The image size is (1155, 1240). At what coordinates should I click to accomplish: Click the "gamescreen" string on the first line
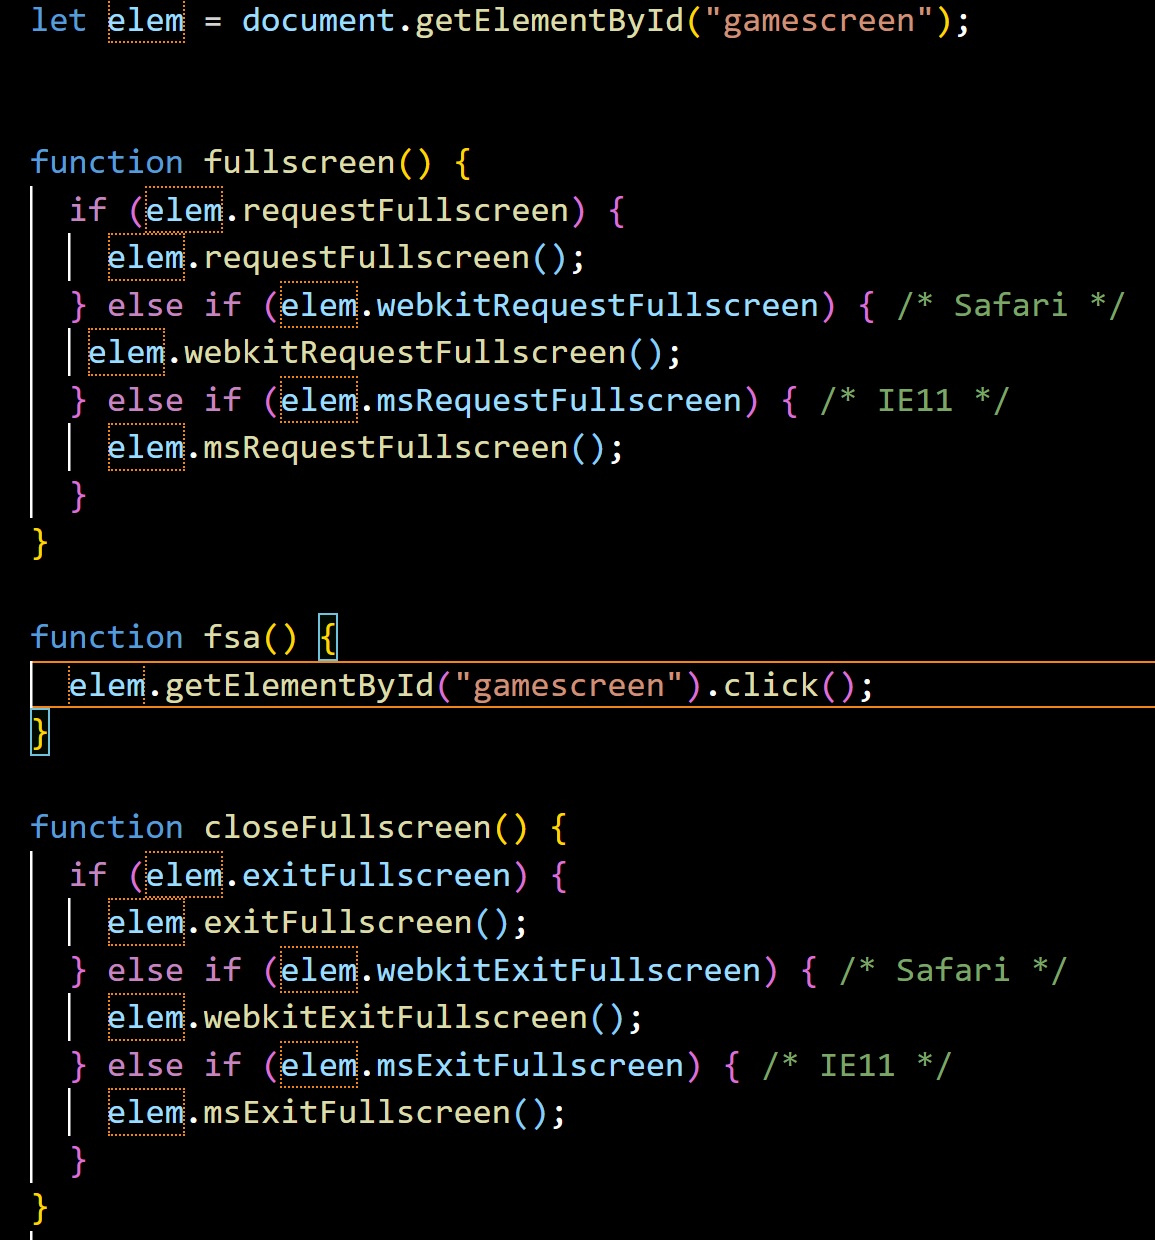819,21
